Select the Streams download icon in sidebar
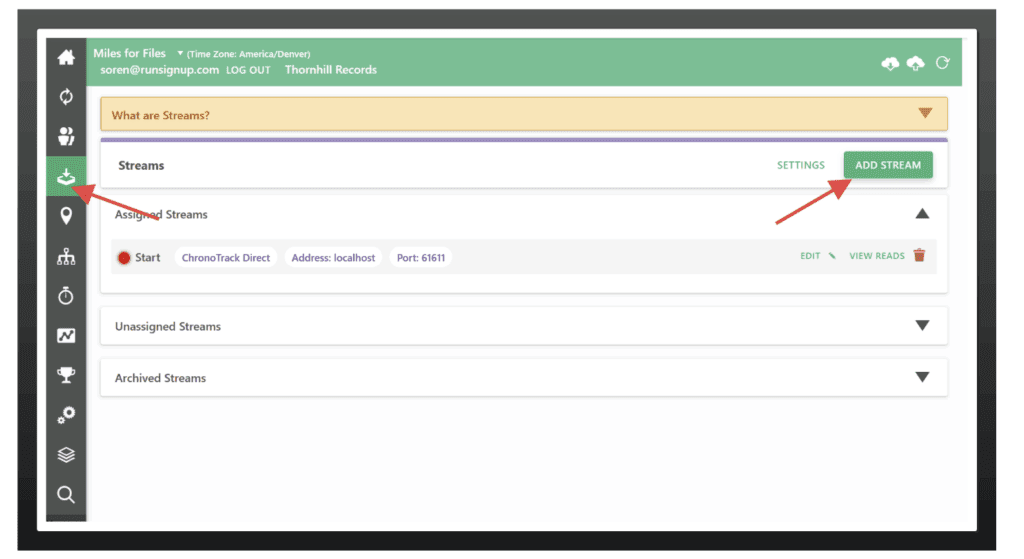The image size is (1024, 559). point(66,176)
